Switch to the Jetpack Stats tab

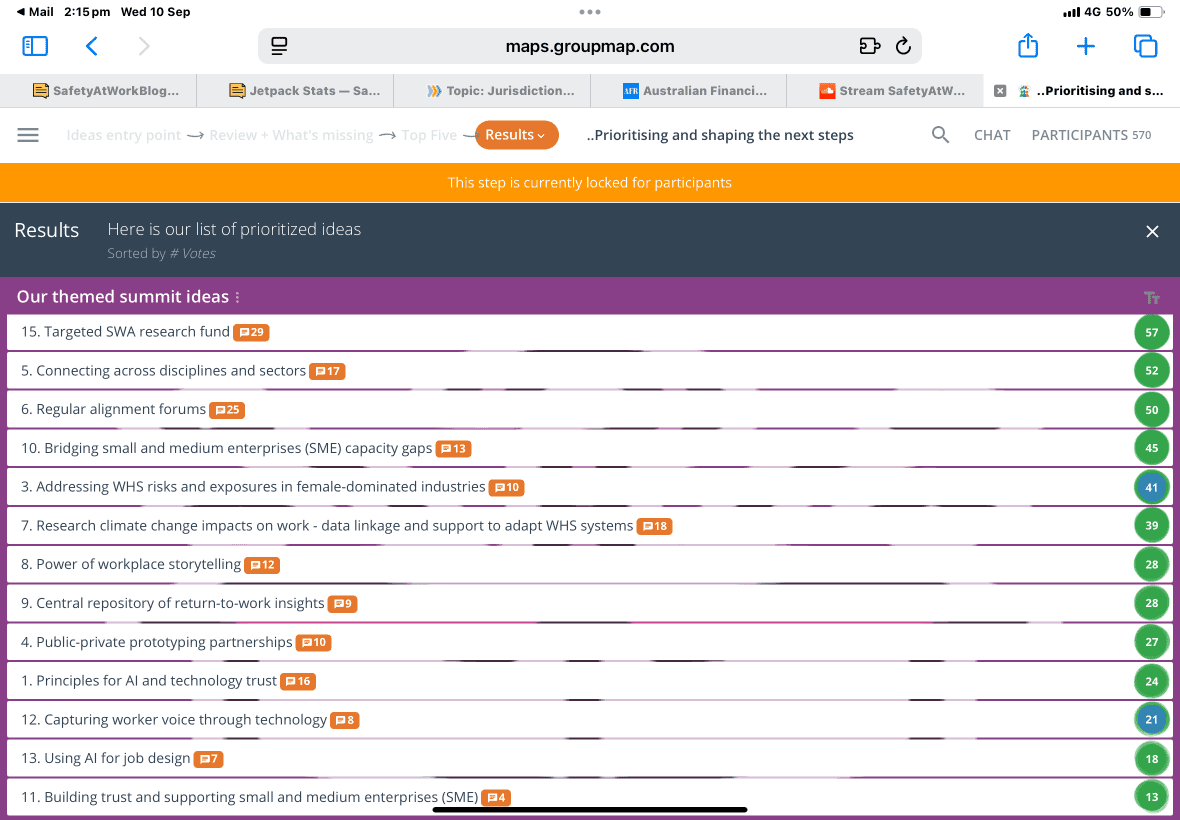(304, 91)
